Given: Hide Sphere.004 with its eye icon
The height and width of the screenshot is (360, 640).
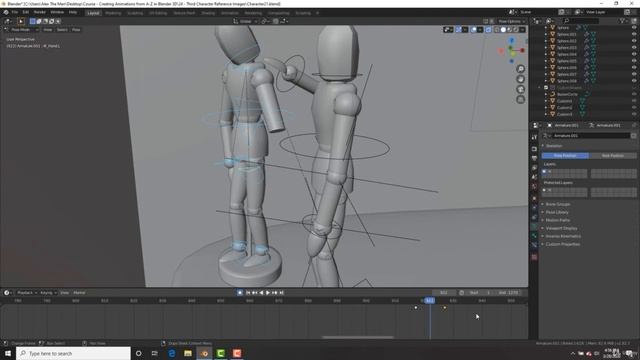Looking at the screenshot, I should [x=634, y=54].
